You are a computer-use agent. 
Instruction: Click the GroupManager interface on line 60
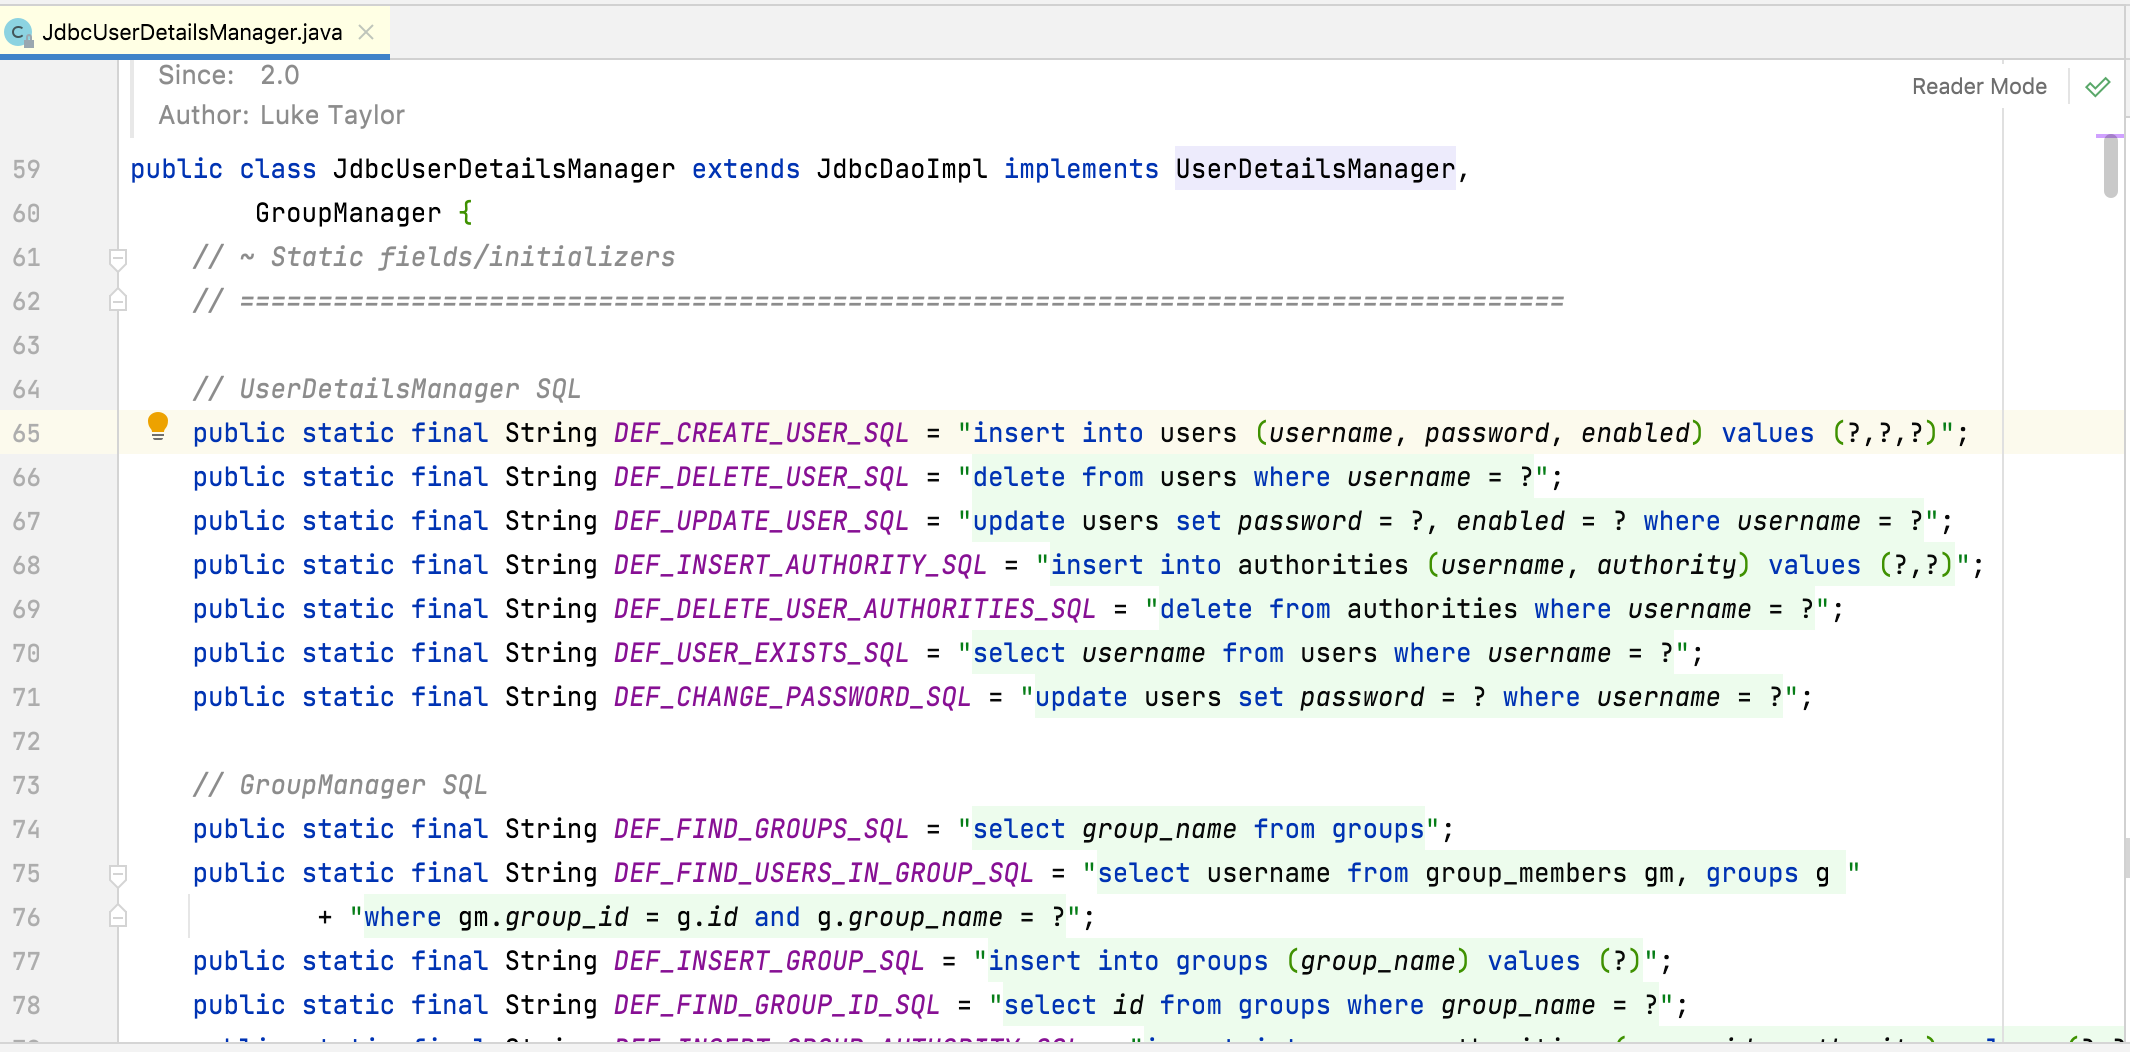[347, 213]
